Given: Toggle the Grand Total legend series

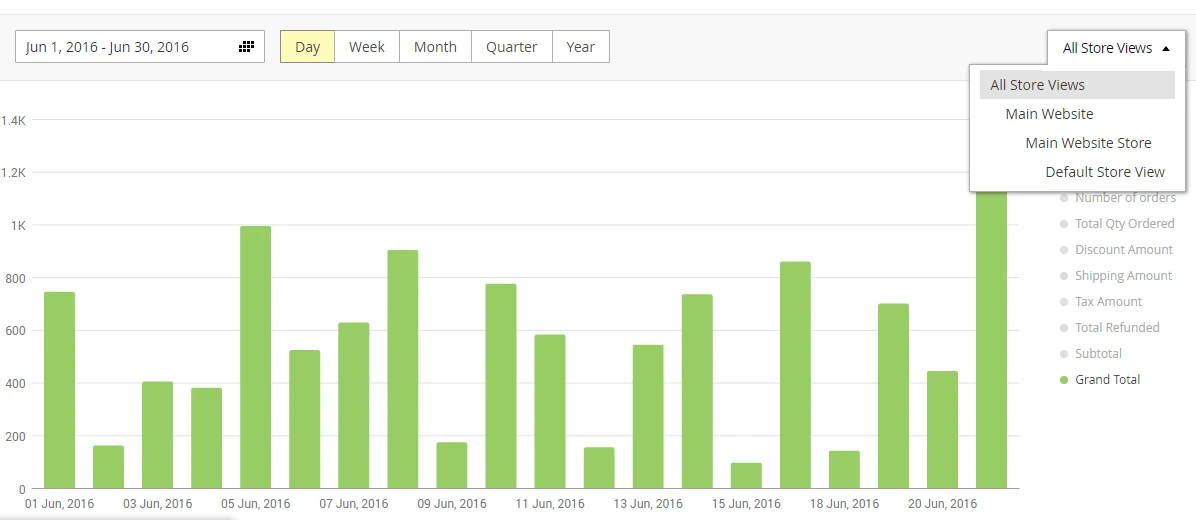Looking at the screenshot, I should click(1106, 380).
